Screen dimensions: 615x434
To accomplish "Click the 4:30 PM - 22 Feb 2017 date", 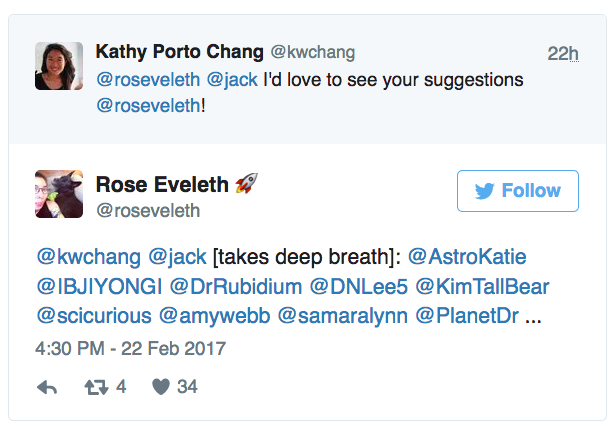I will [131, 349].
